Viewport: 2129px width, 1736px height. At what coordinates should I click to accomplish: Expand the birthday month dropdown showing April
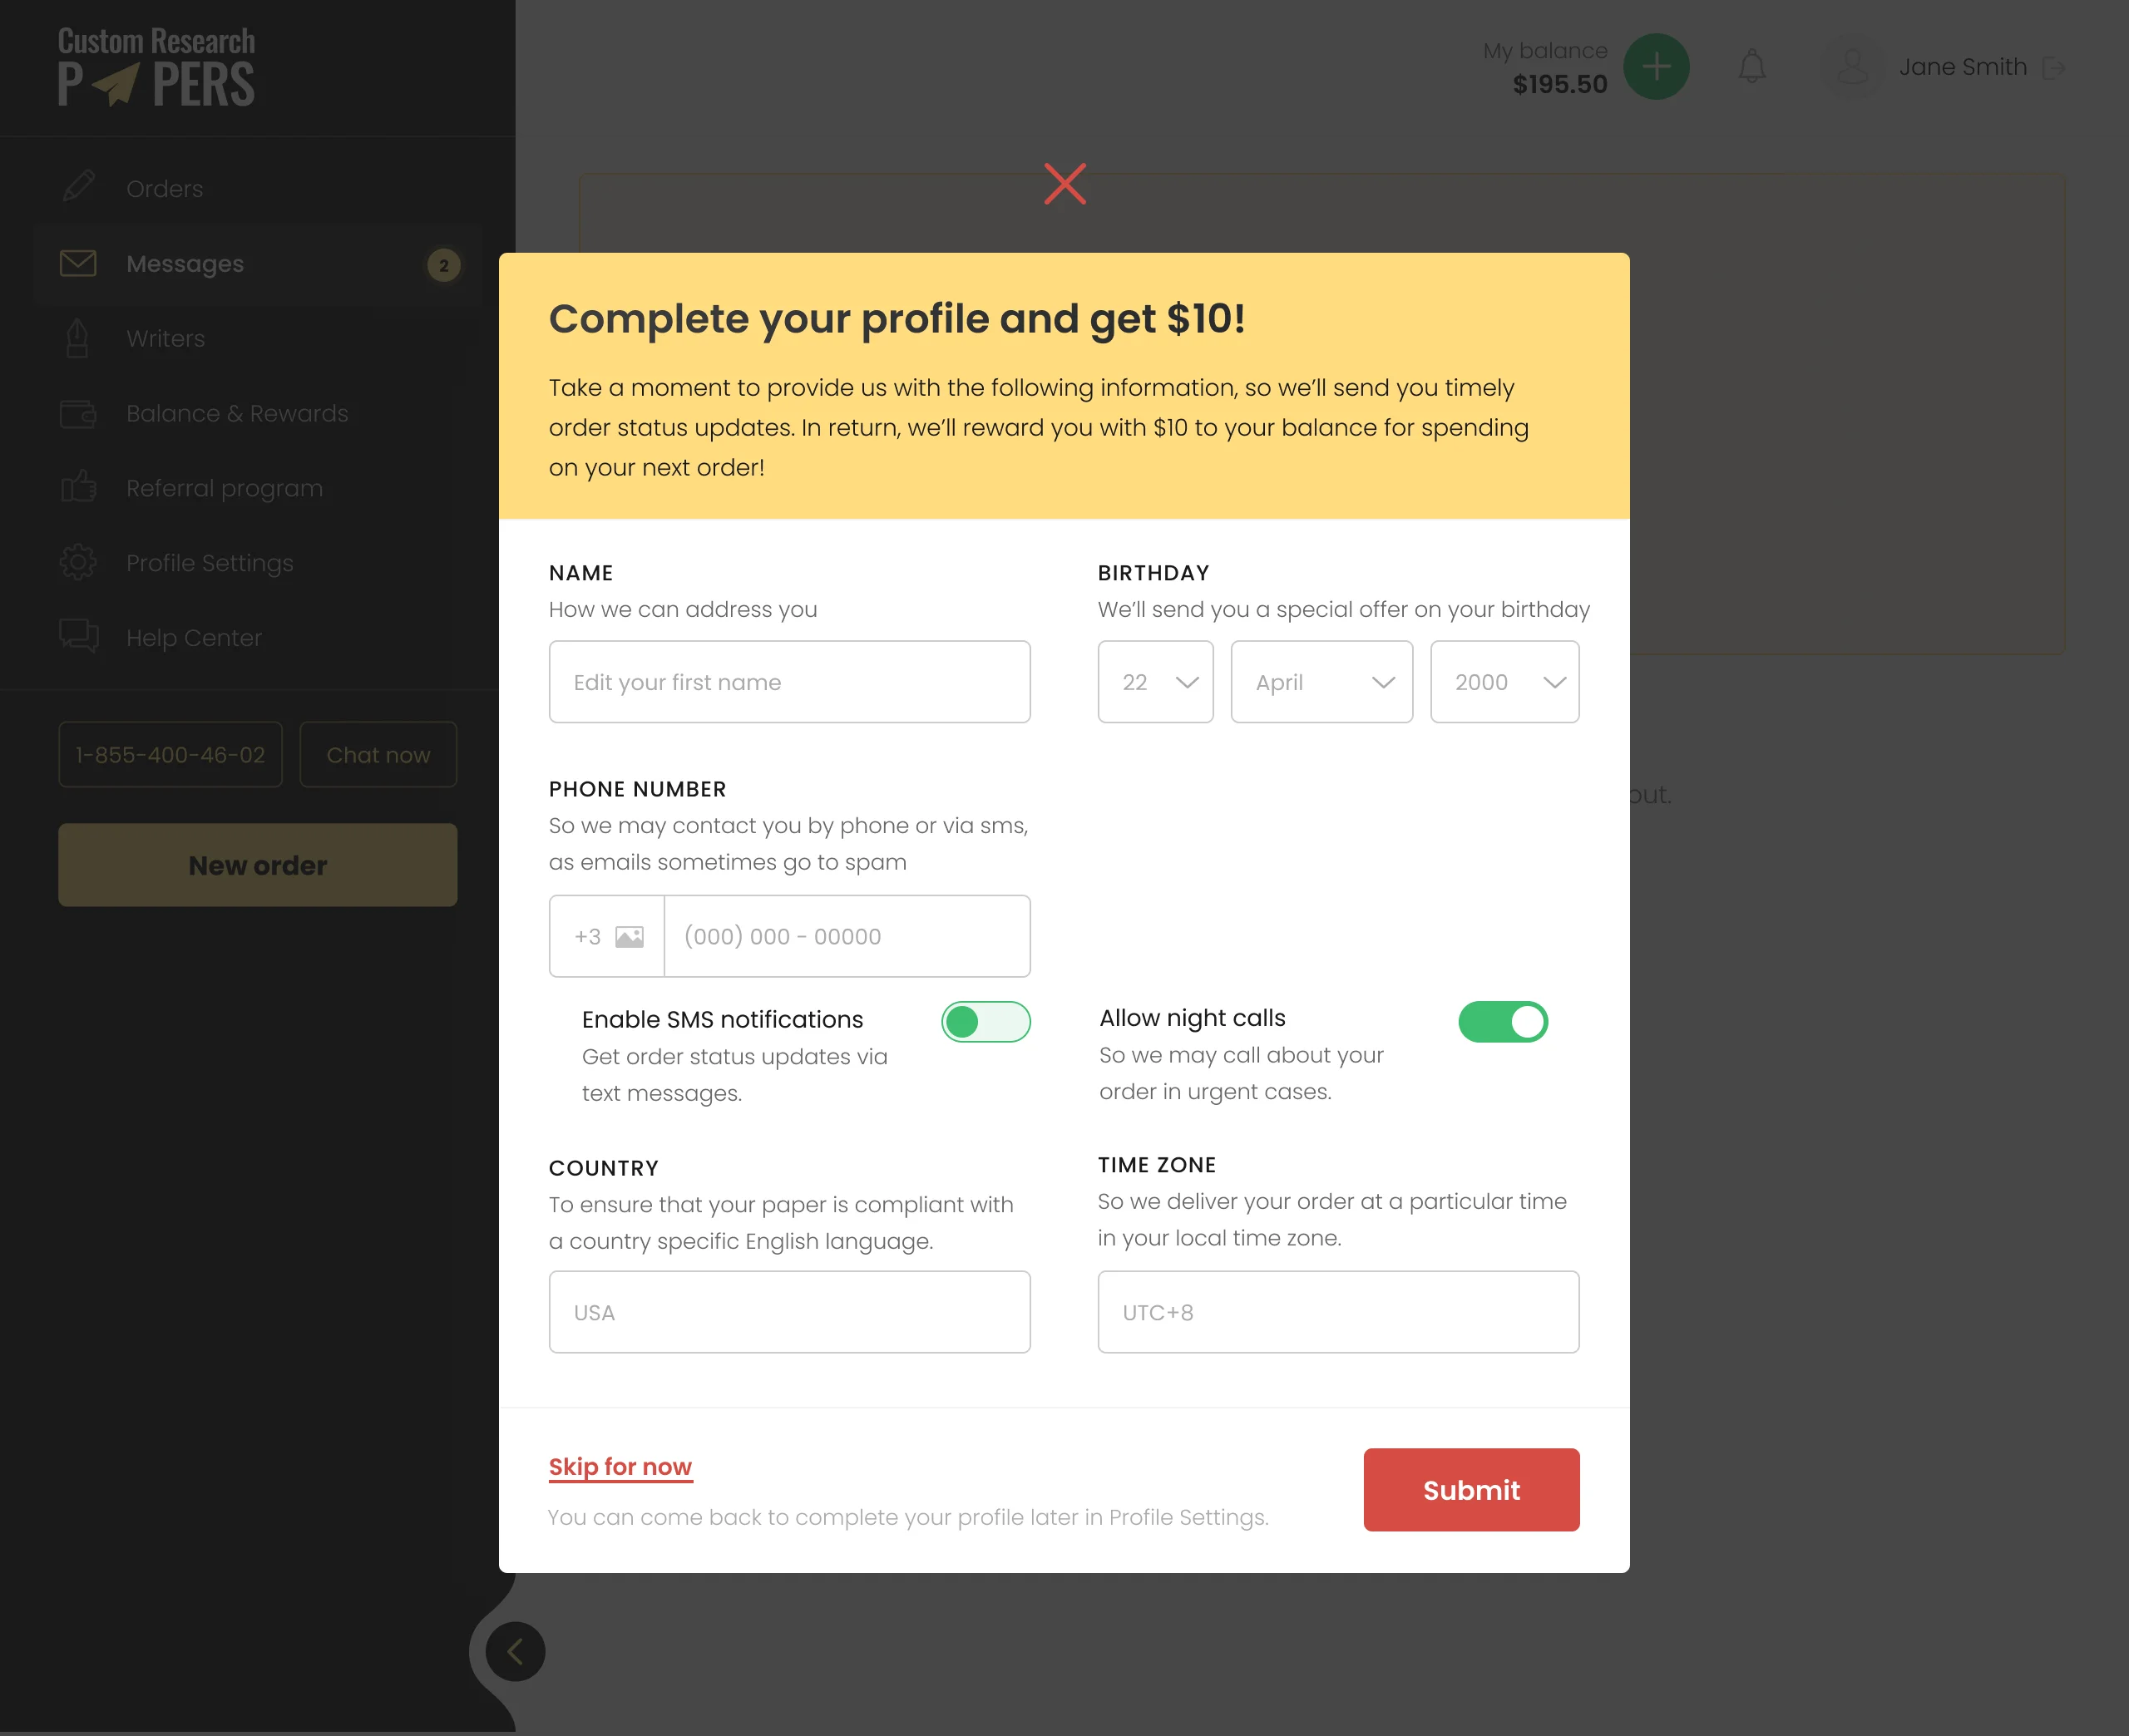click(1321, 682)
